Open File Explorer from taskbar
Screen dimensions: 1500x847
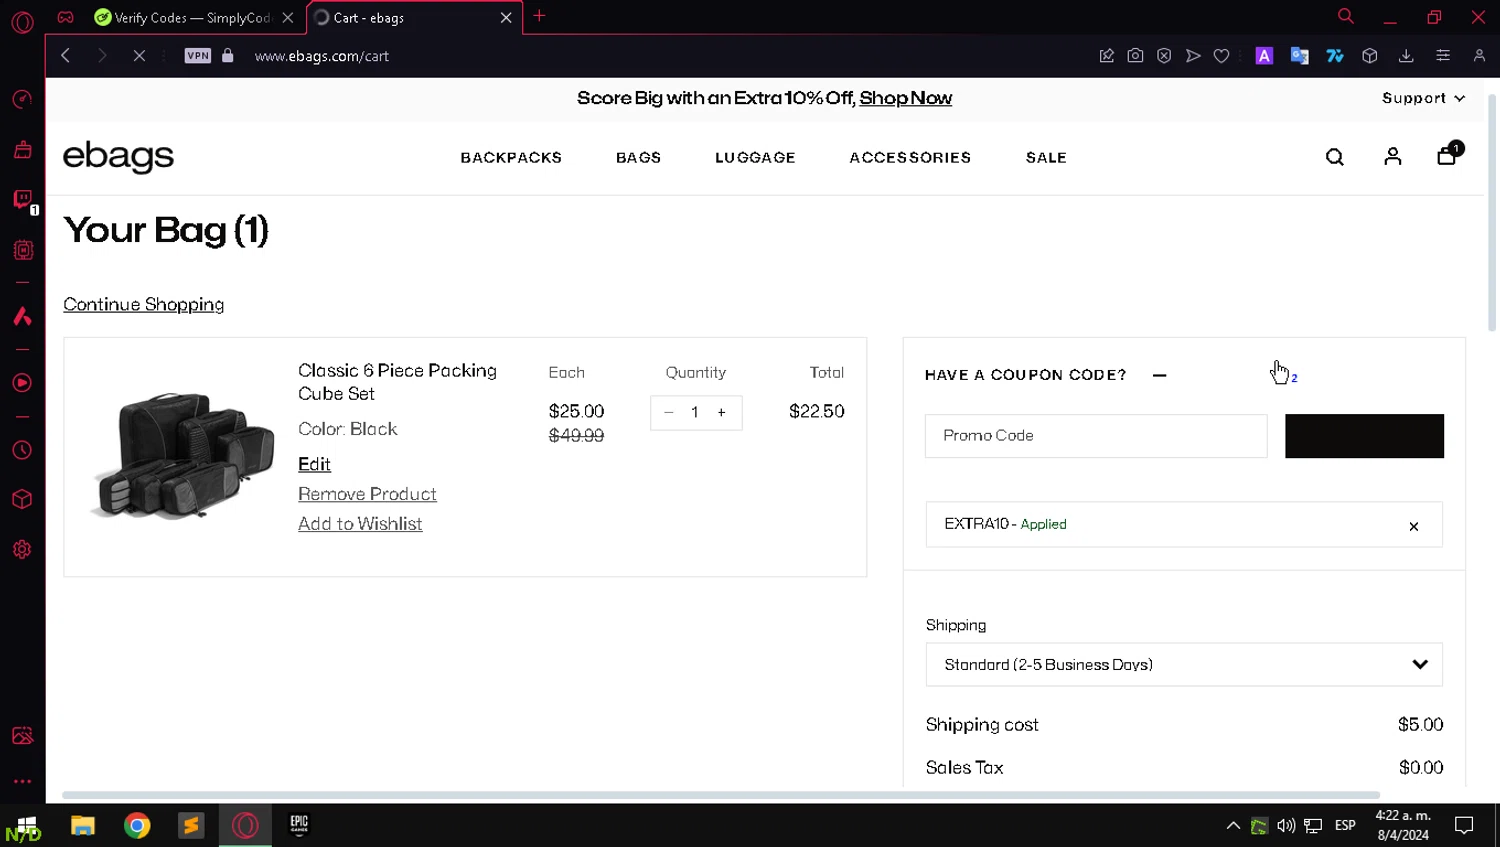coord(83,825)
